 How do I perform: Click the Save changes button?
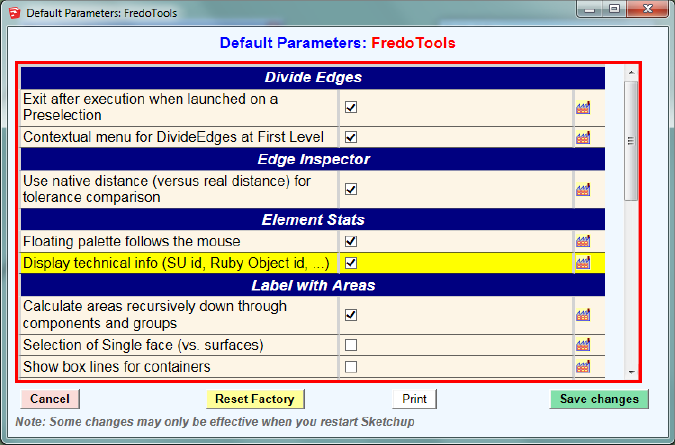(599, 399)
